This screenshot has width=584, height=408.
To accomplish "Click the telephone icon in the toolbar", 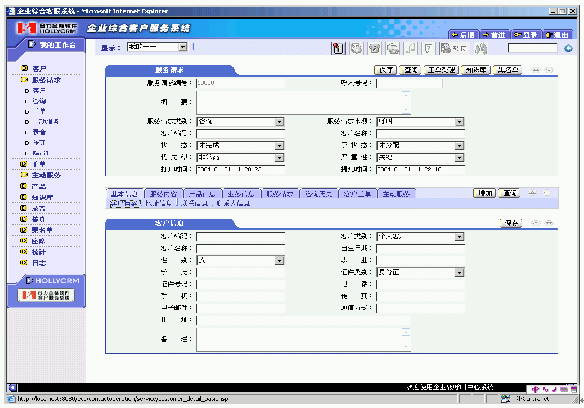I will coord(375,48).
